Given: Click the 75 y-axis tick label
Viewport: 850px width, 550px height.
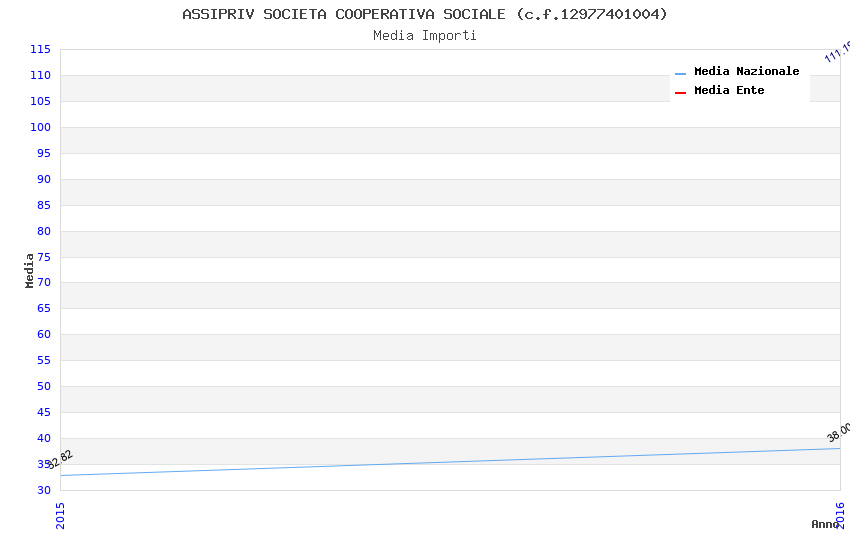Looking at the screenshot, I should click(x=43, y=257).
